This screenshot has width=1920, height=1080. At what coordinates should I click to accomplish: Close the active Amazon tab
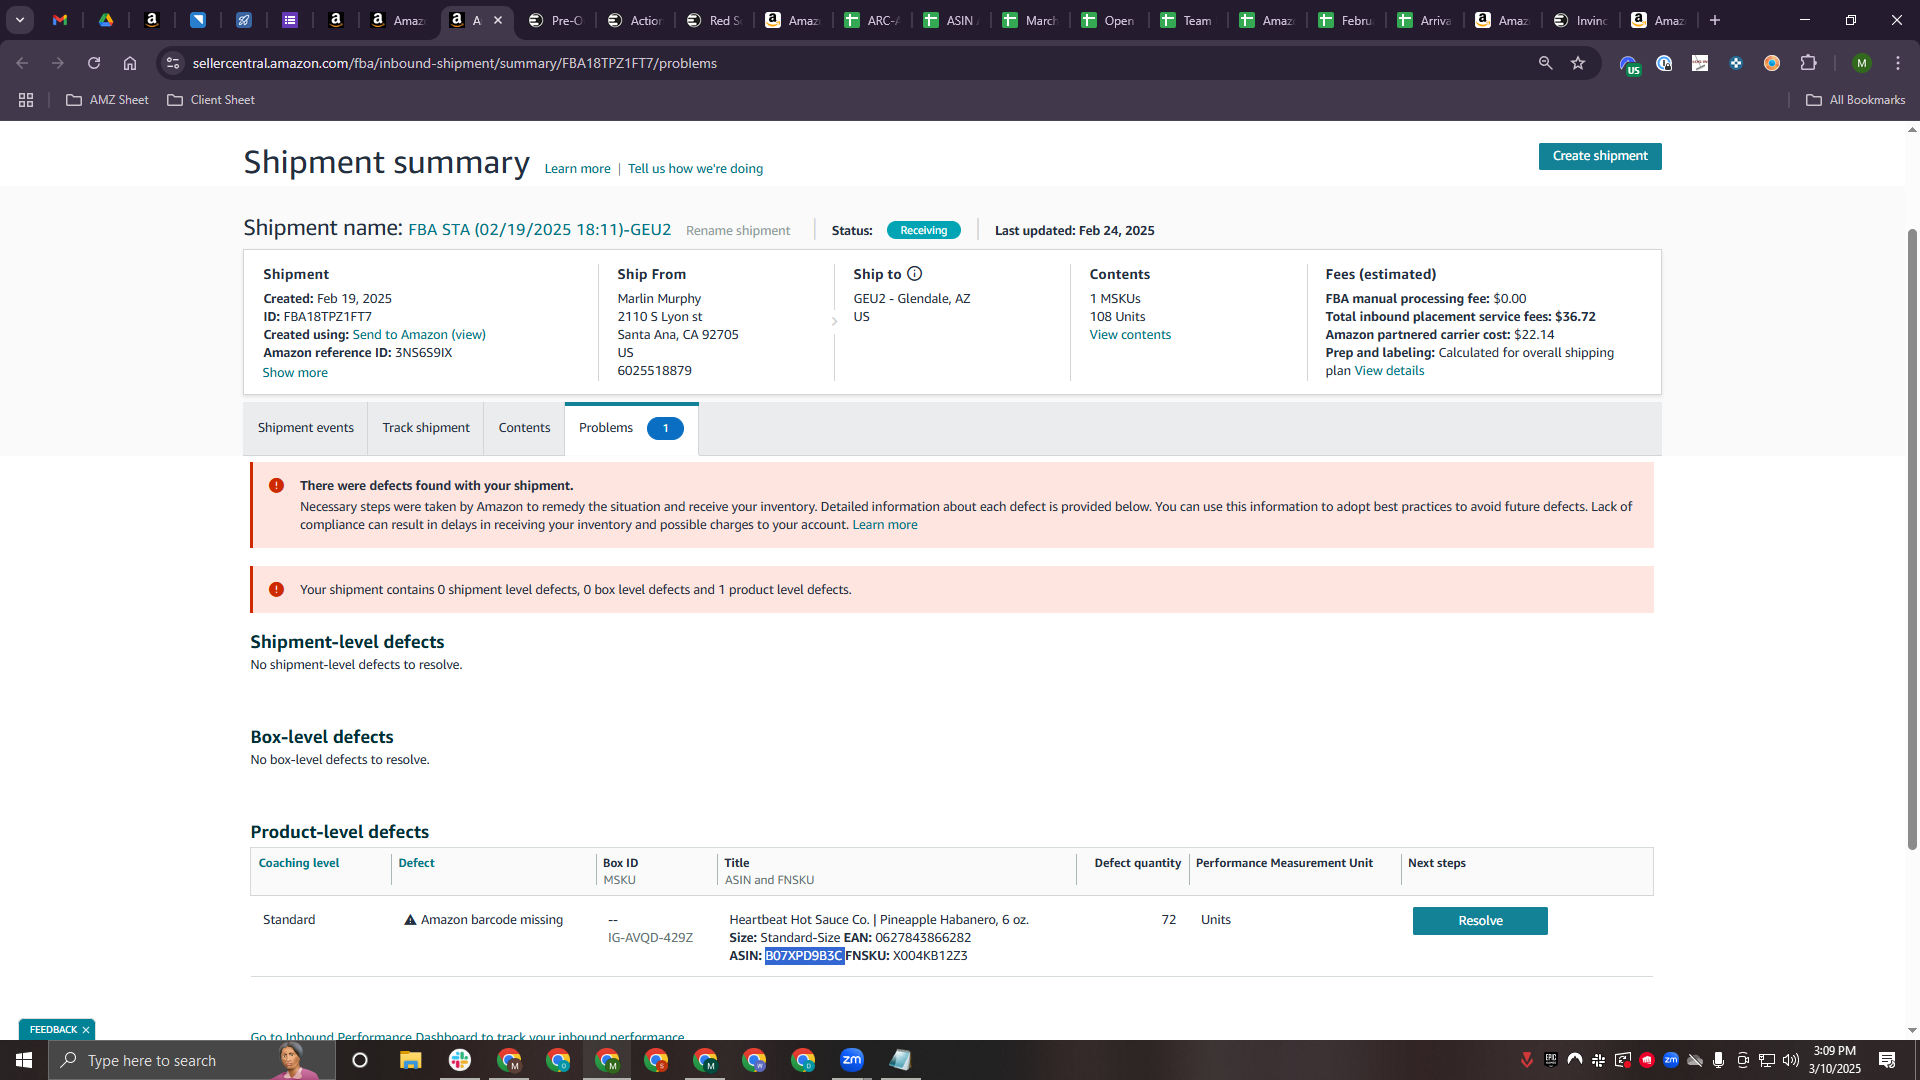coord(498,20)
